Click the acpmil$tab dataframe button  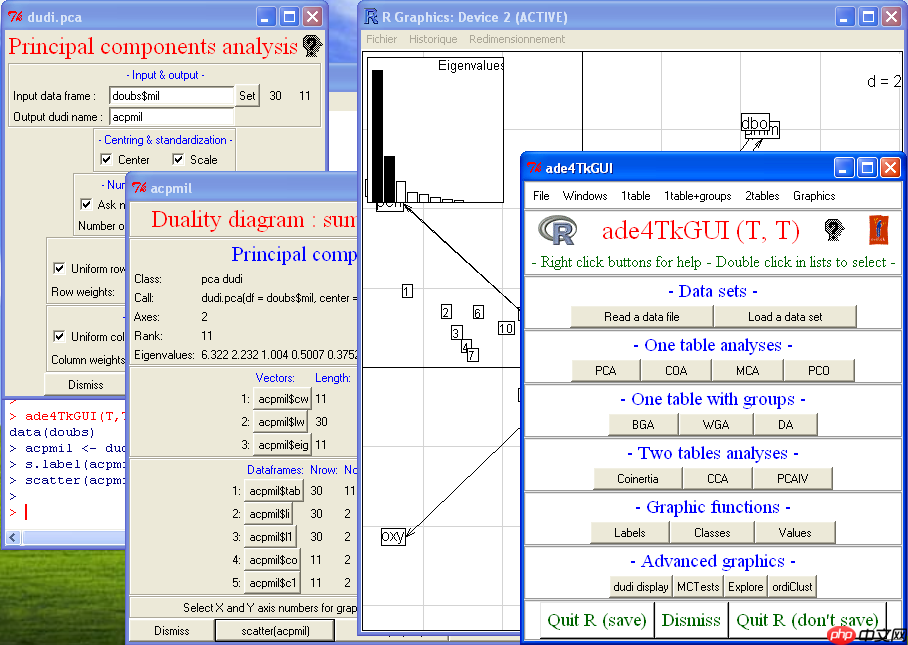(274, 490)
